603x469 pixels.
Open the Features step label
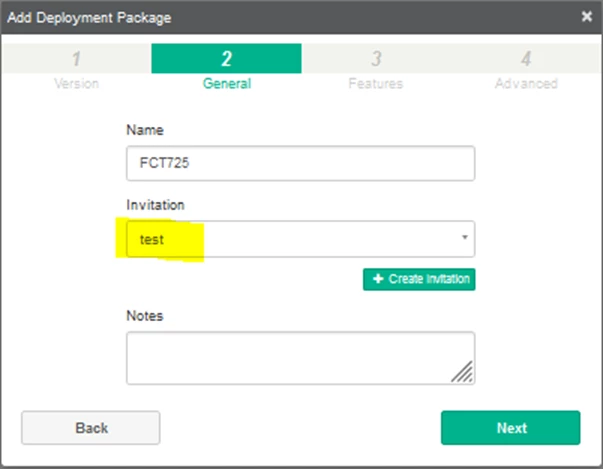click(376, 83)
